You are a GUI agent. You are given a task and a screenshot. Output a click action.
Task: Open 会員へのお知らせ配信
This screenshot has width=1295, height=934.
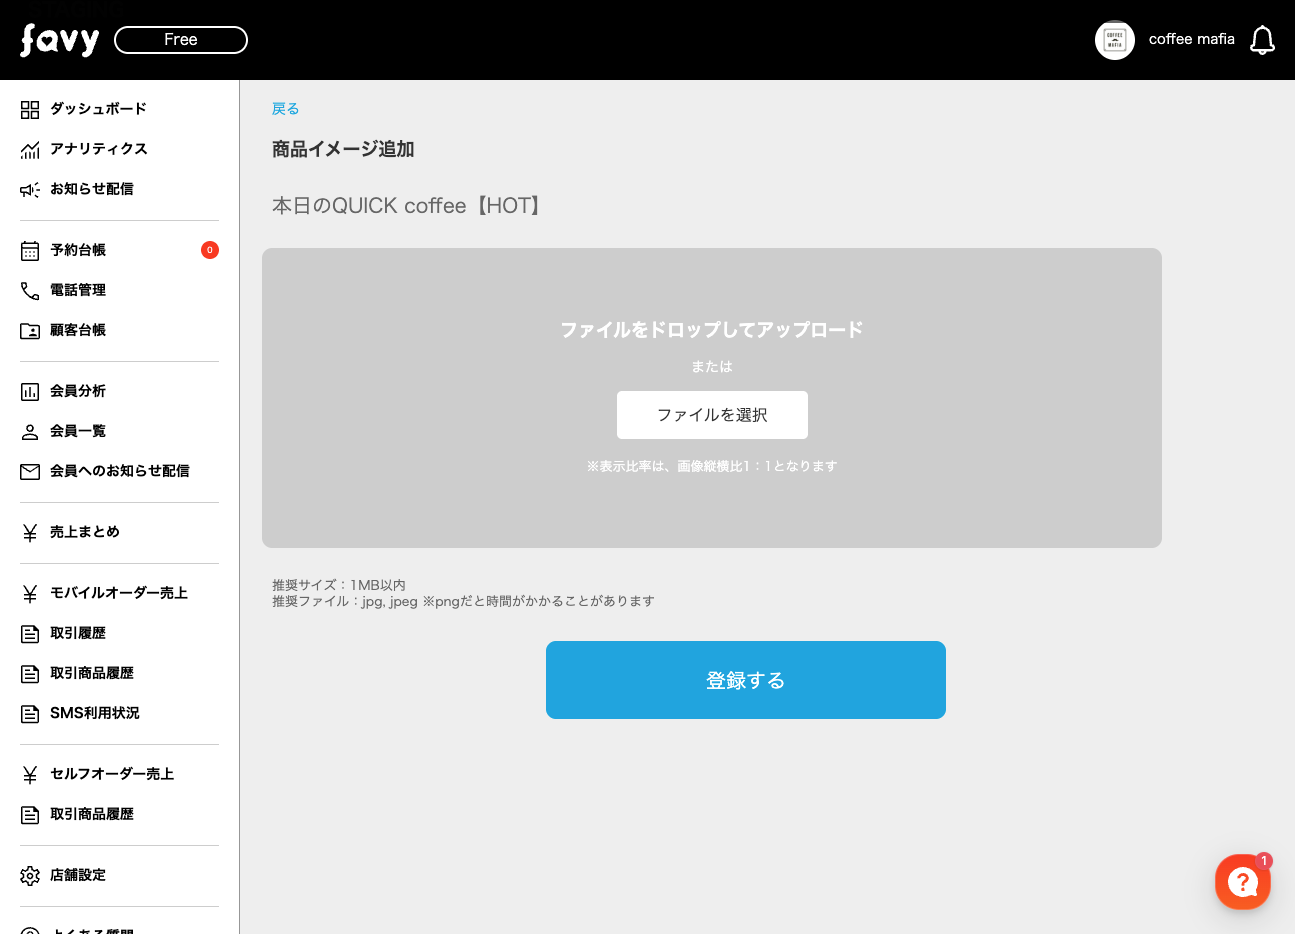point(120,471)
